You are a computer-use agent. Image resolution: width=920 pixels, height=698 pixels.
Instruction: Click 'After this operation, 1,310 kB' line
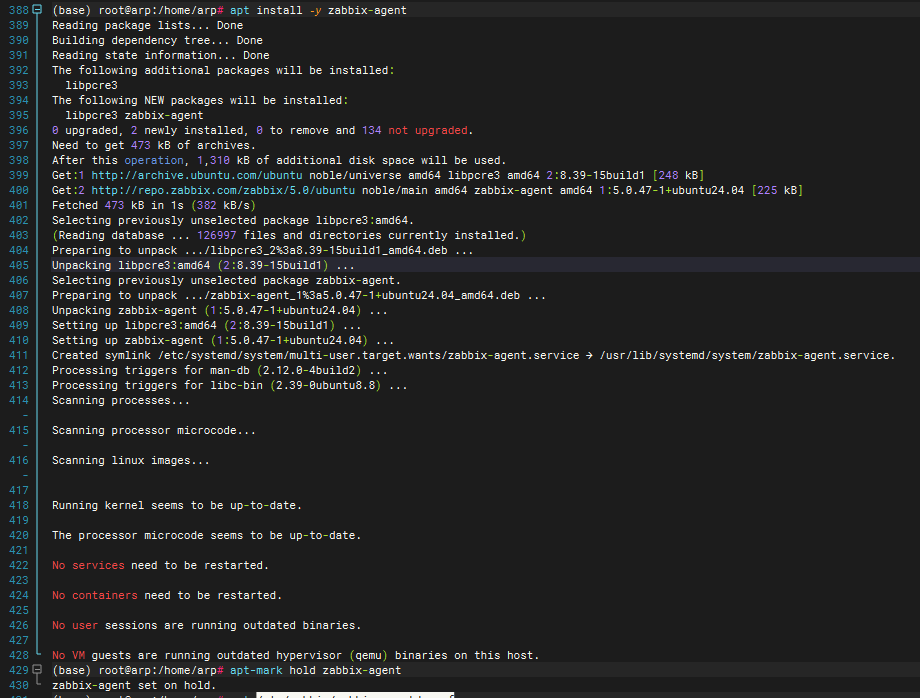point(279,160)
